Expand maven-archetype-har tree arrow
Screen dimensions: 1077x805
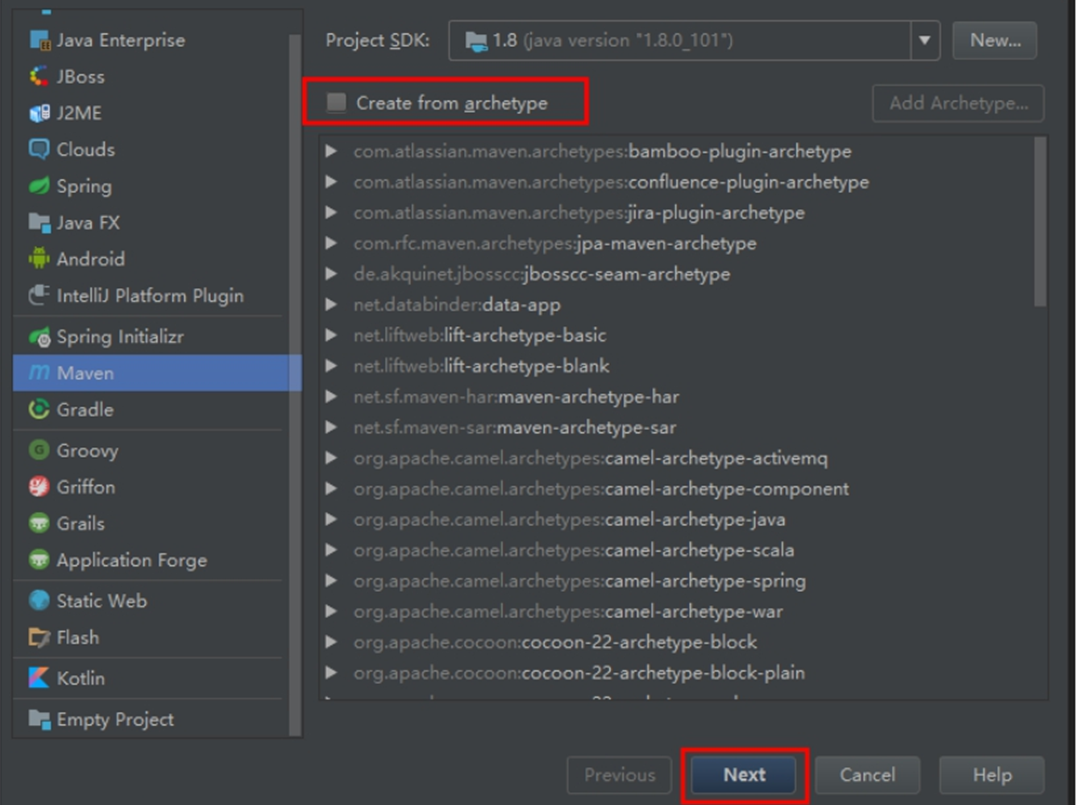(x=331, y=396)
